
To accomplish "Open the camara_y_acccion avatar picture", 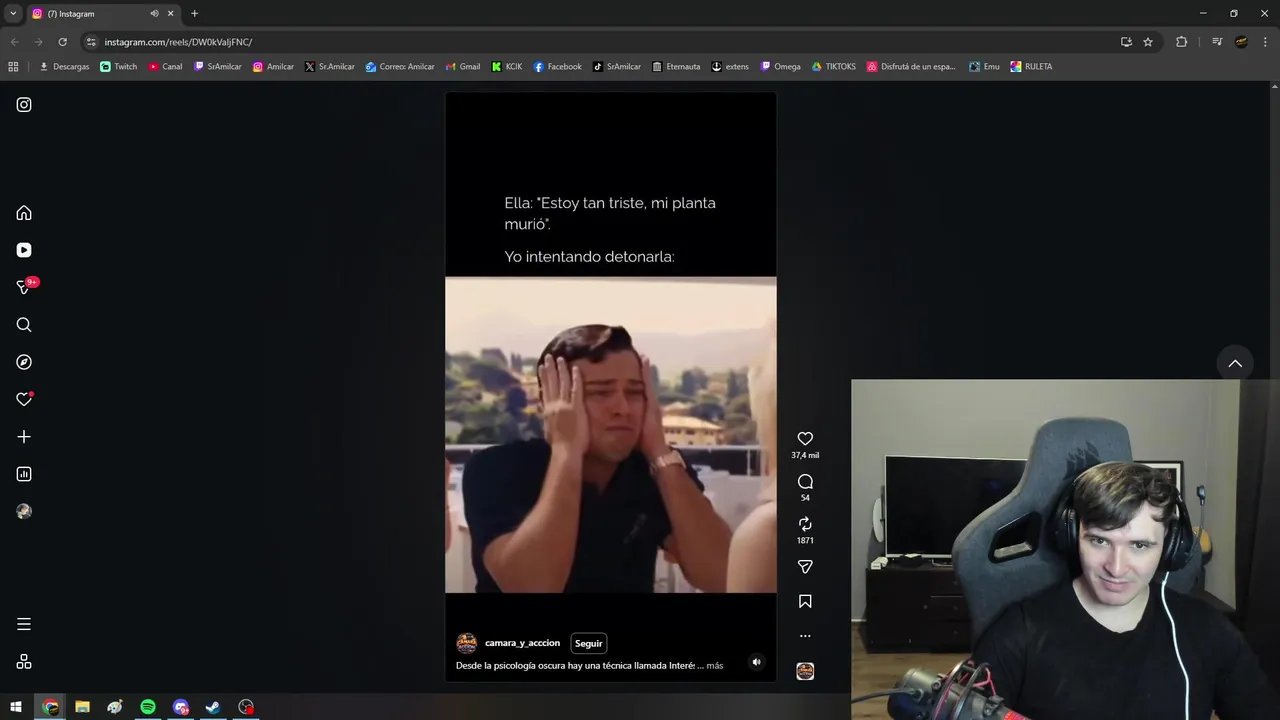I will click(466, 643).
